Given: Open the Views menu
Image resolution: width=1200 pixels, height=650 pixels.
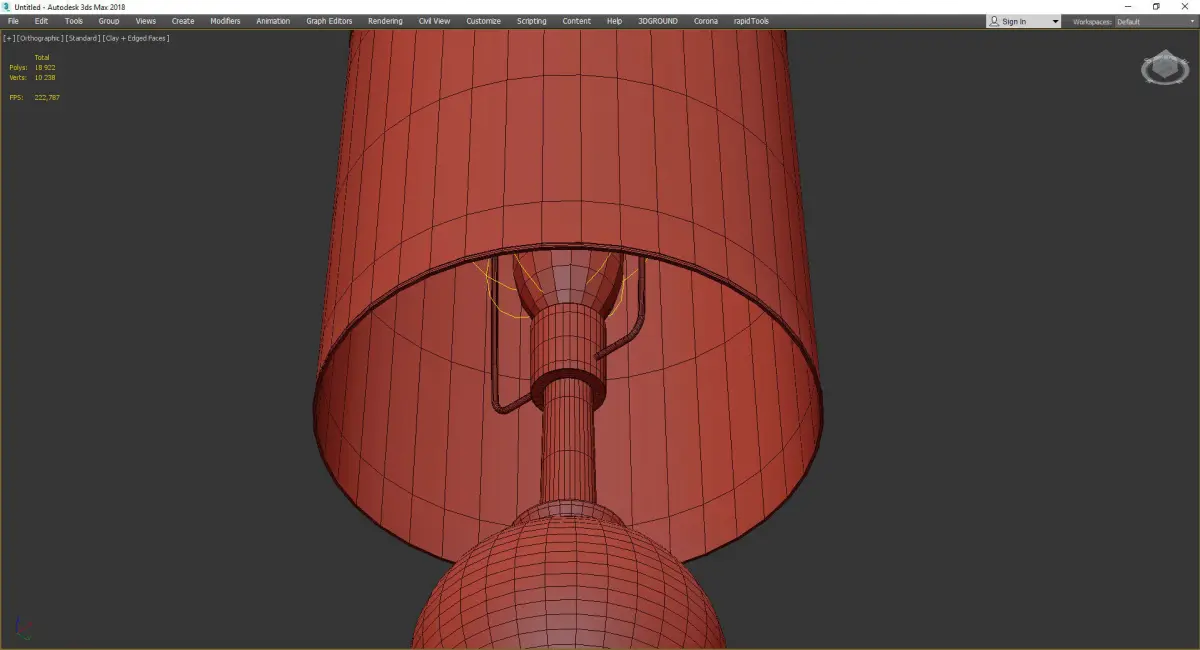Looking at the screenshot, I should 146,21.
